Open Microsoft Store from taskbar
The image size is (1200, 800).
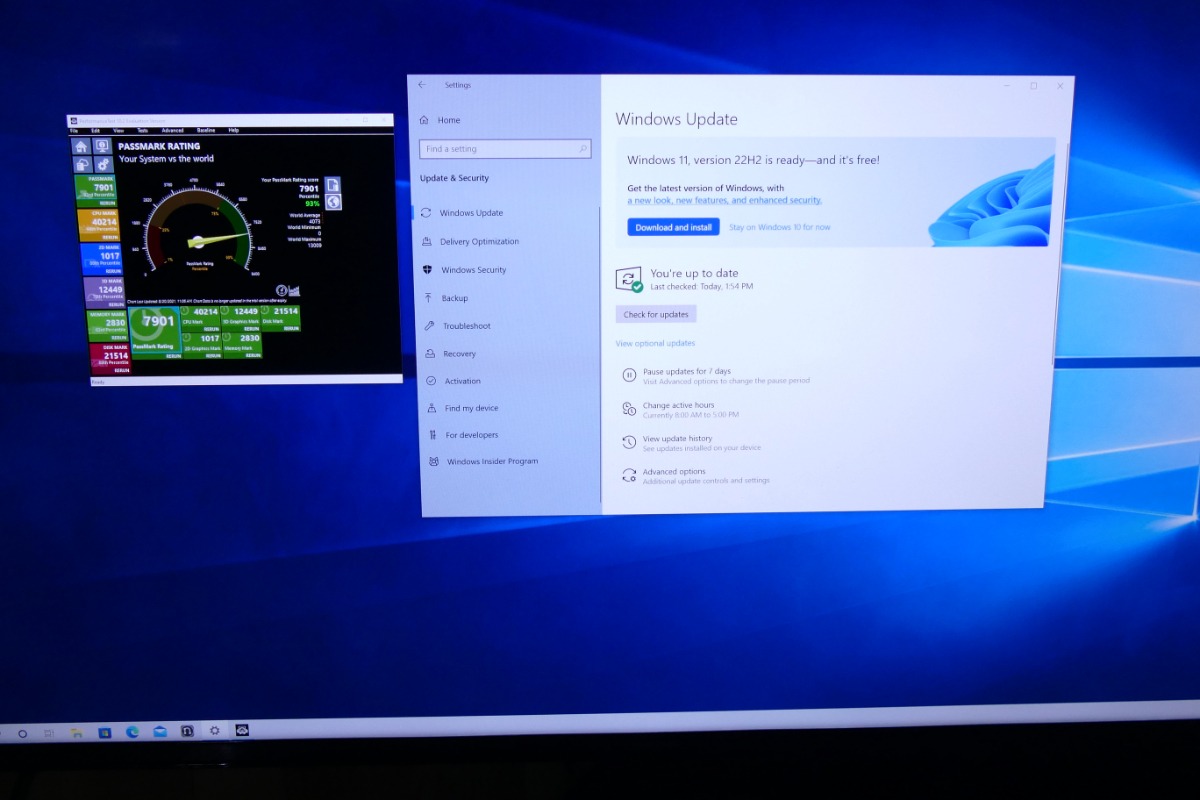click(105, 733)
